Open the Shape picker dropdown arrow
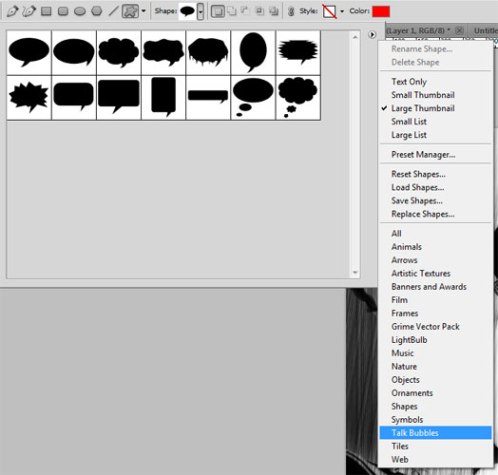The width and height of the screenshot is (498, 475). pos(200,12)
